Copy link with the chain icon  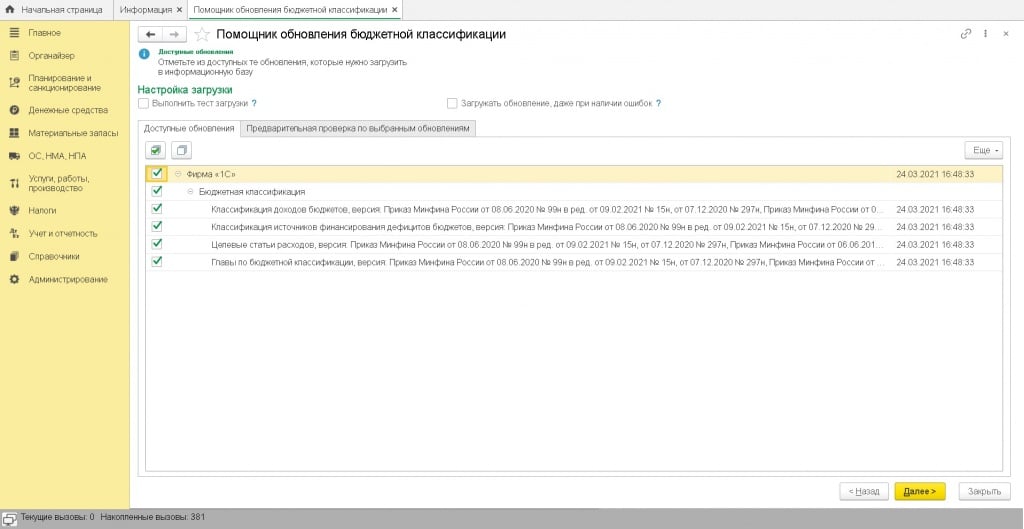[x=965, y=34]
